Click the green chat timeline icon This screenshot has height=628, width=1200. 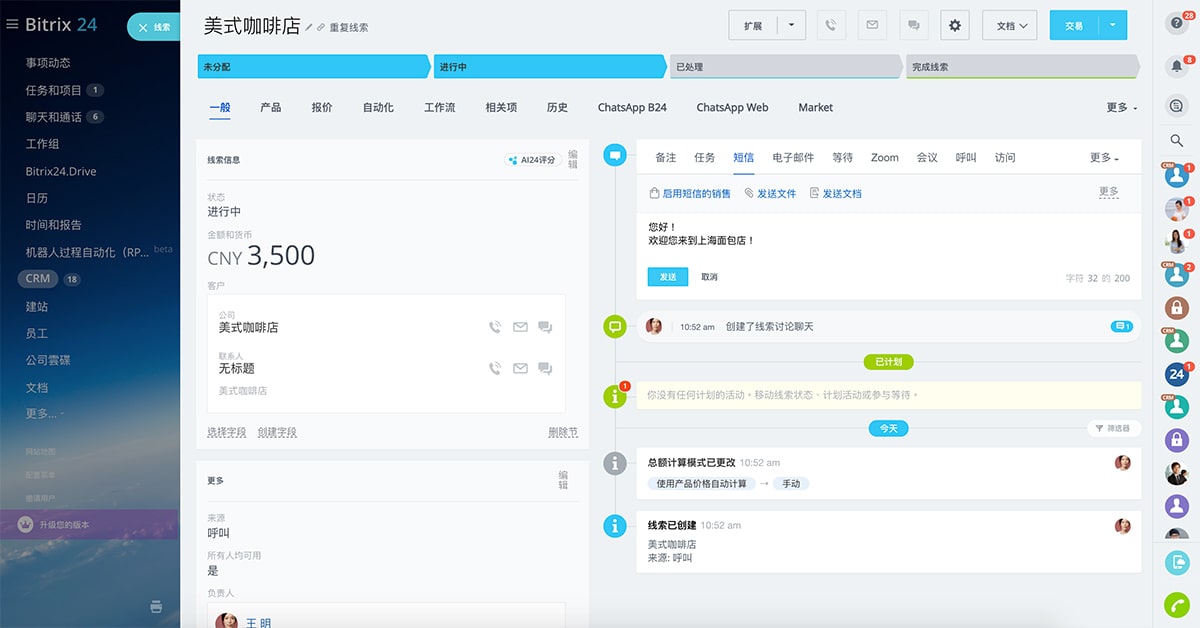point(616,326)
